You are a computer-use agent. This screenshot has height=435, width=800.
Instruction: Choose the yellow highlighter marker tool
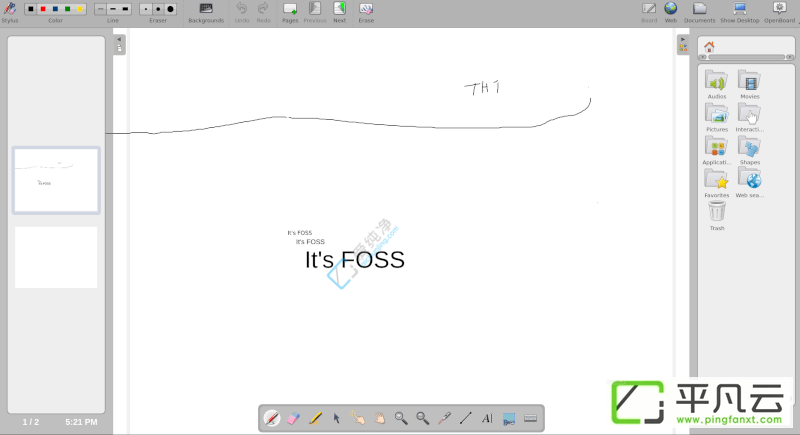[315, 419]
